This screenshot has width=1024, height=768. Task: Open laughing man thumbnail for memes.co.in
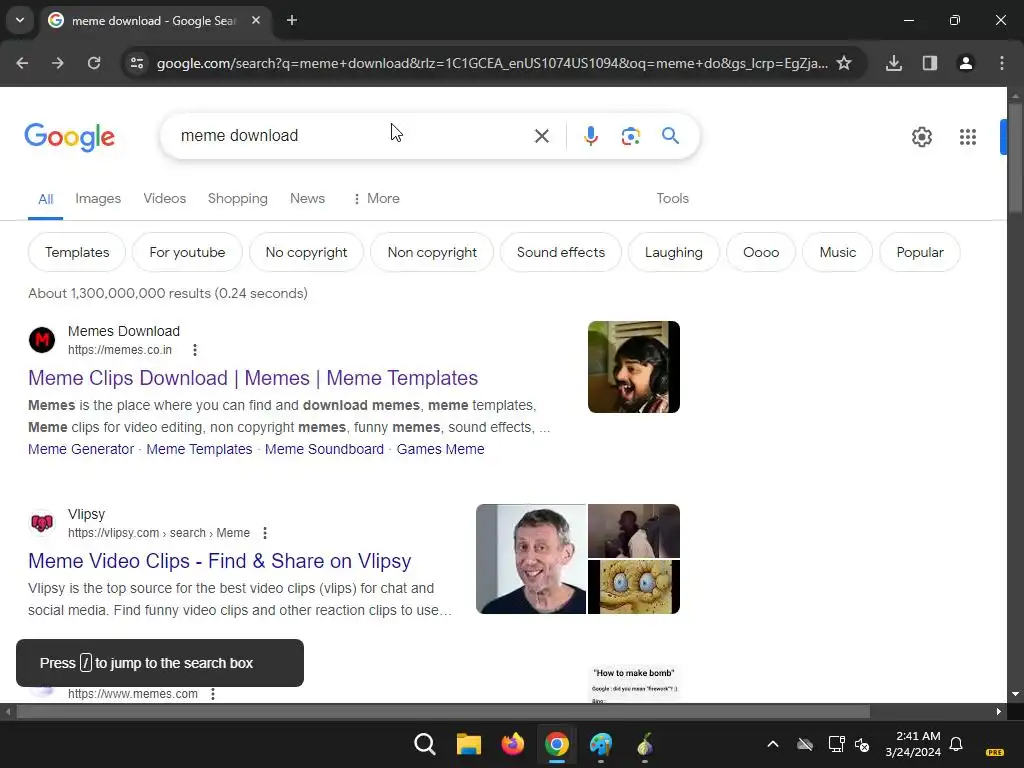coord(633,367)
